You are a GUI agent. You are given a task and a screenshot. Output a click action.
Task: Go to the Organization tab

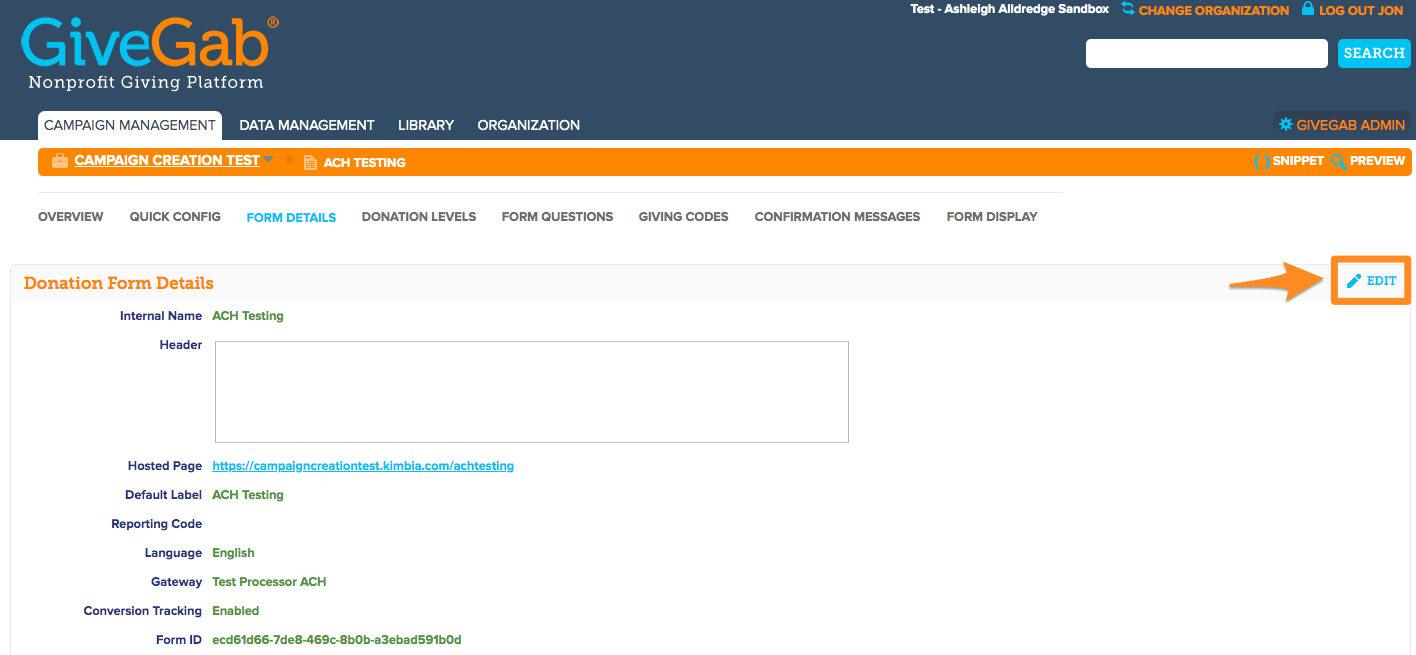tap(529, 125)
